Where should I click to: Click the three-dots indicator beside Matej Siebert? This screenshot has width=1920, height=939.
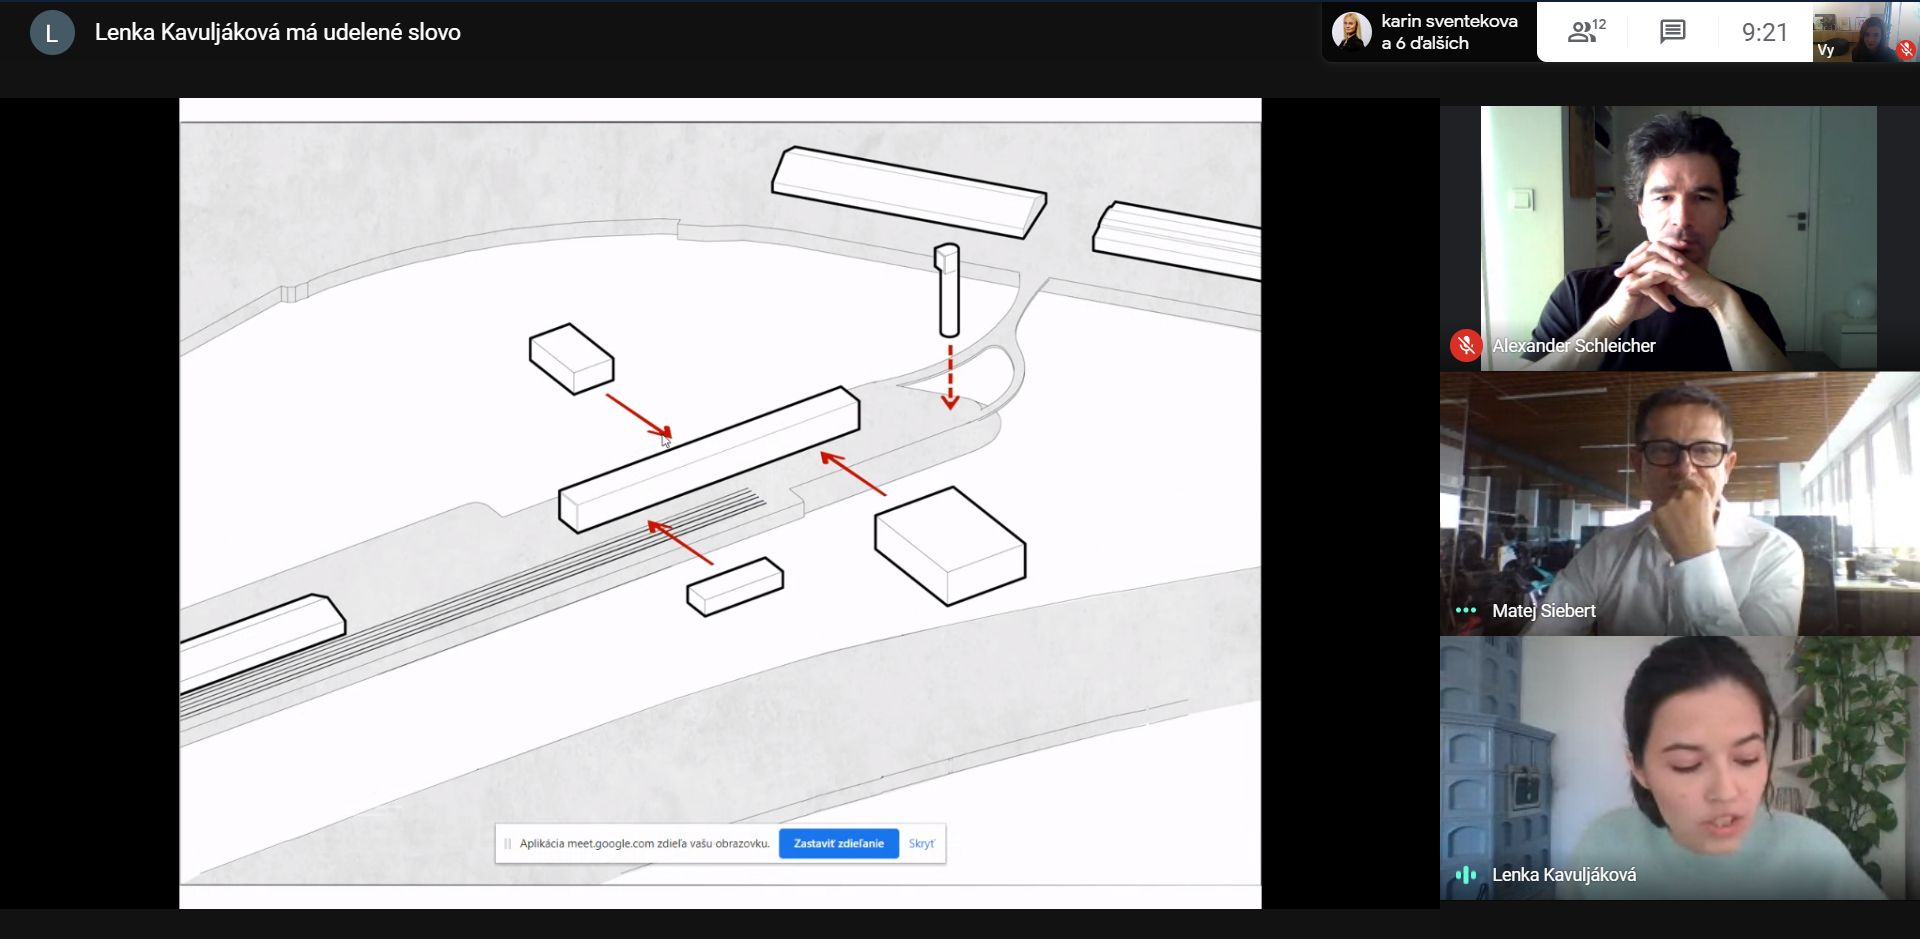pos(1466,610)
